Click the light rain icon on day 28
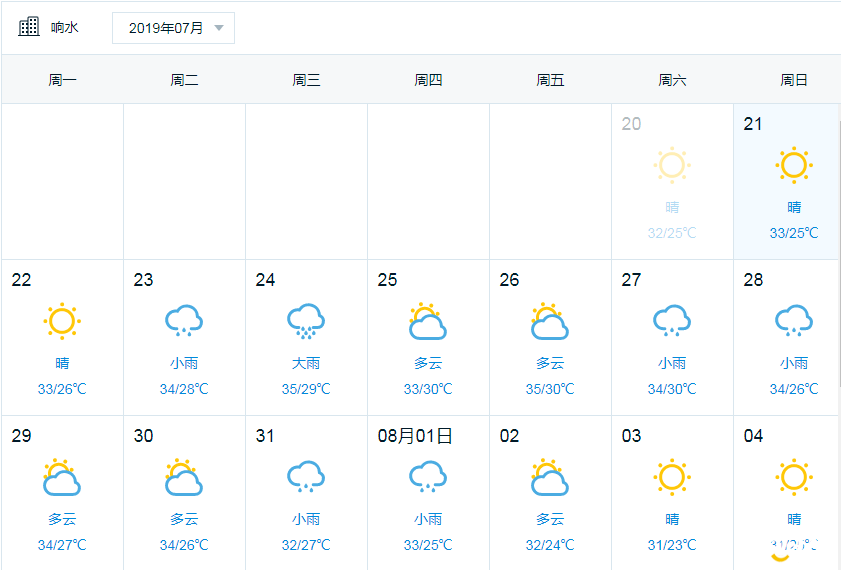 click(794, 321)
